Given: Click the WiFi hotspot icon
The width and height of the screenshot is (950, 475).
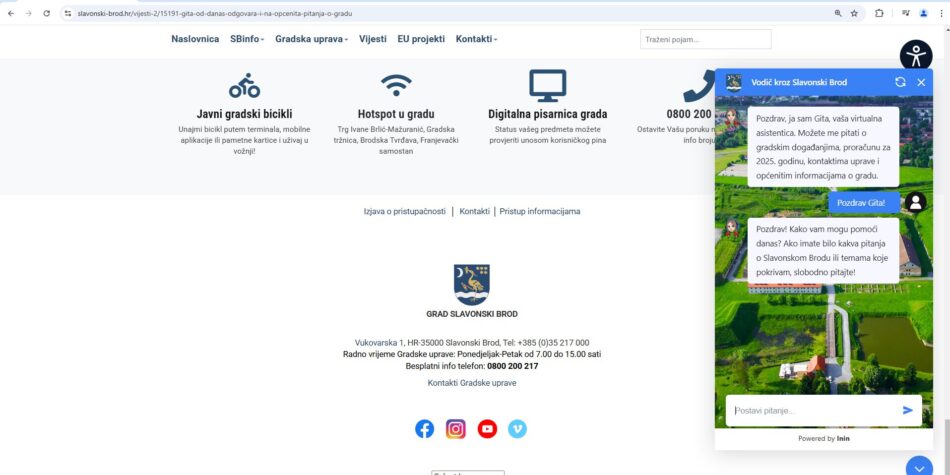Looking at the screenshot, I should [396, 85].
